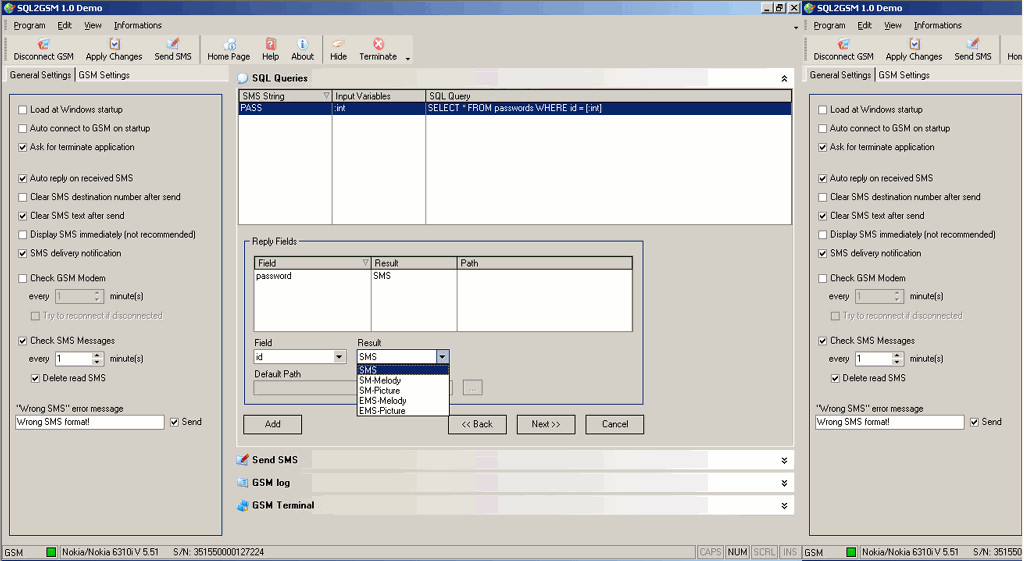The height and width of the screenshot is (561, 1024).
Task: Expand the Send SMS section chevron
Action: 784,460
